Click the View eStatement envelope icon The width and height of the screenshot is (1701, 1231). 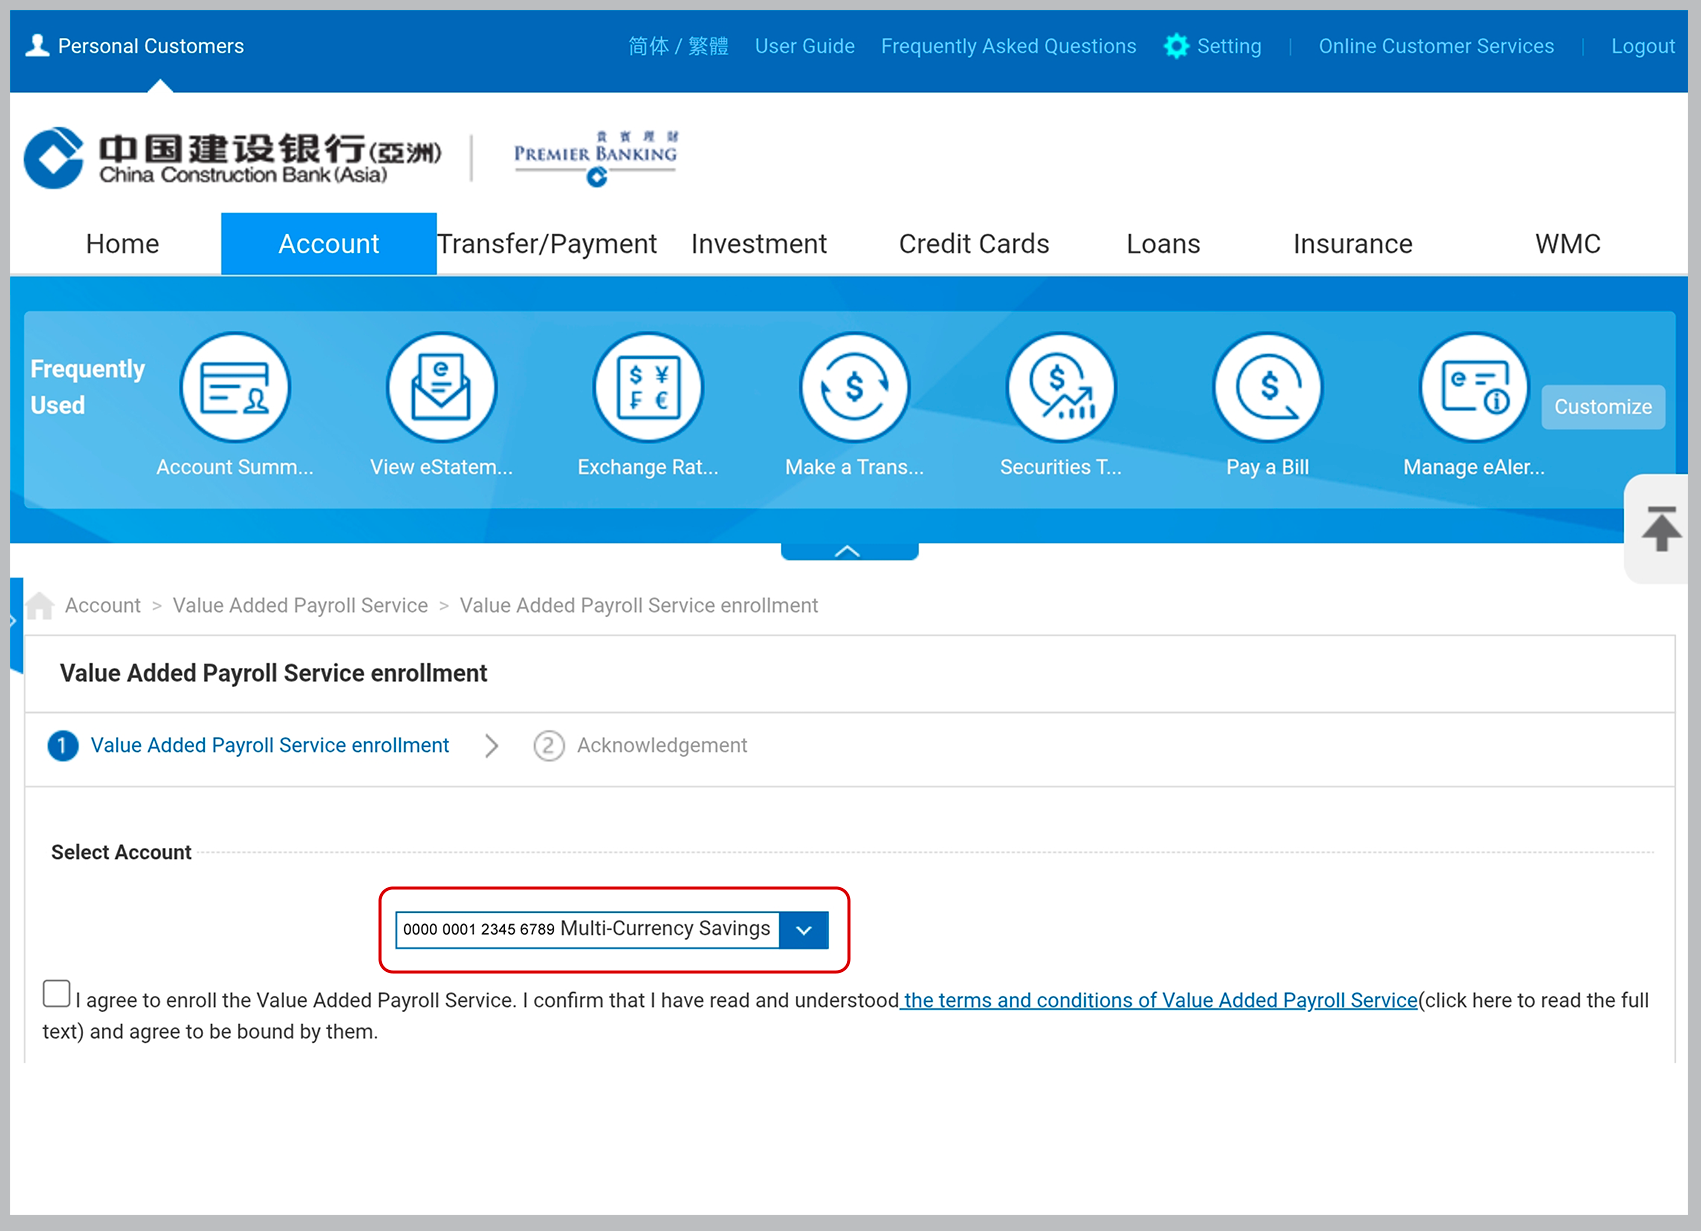click(441, 388)
